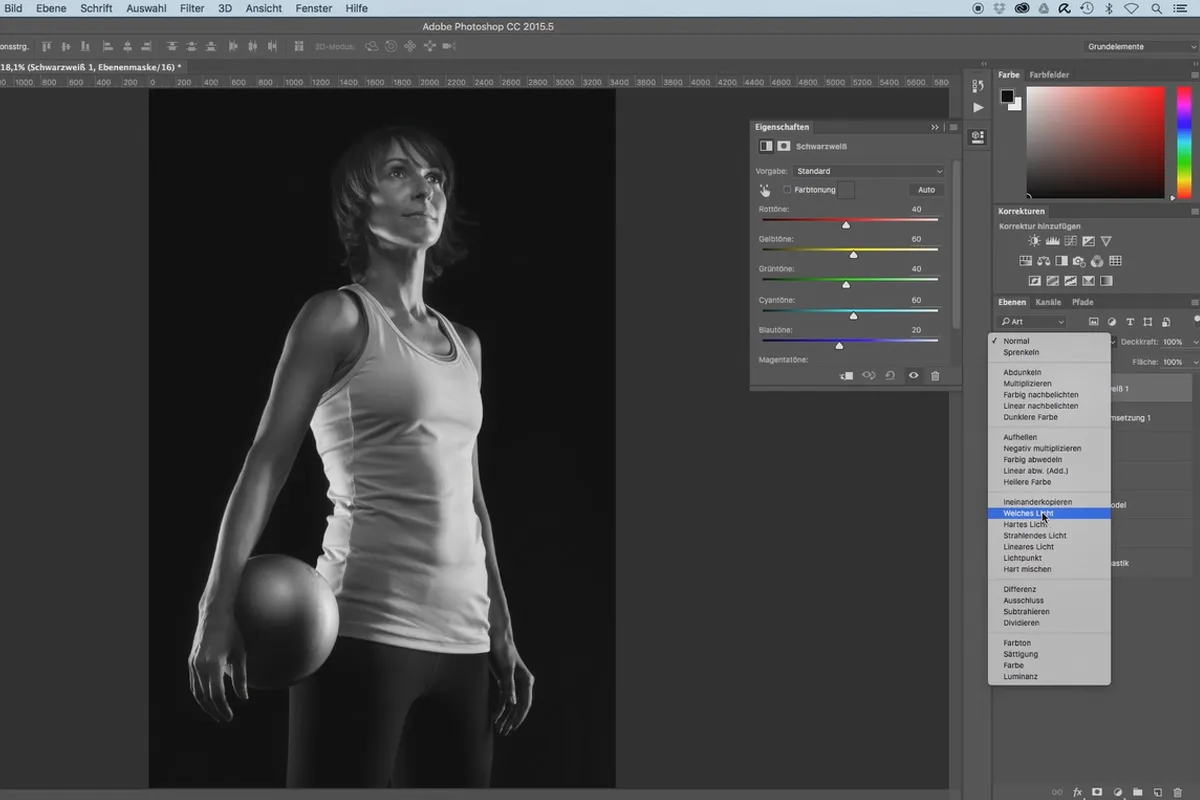The height and width of the screenshot is (800, 1200).
Task: Enable the Farbtonung checkbox
Action: click(787, 190)
